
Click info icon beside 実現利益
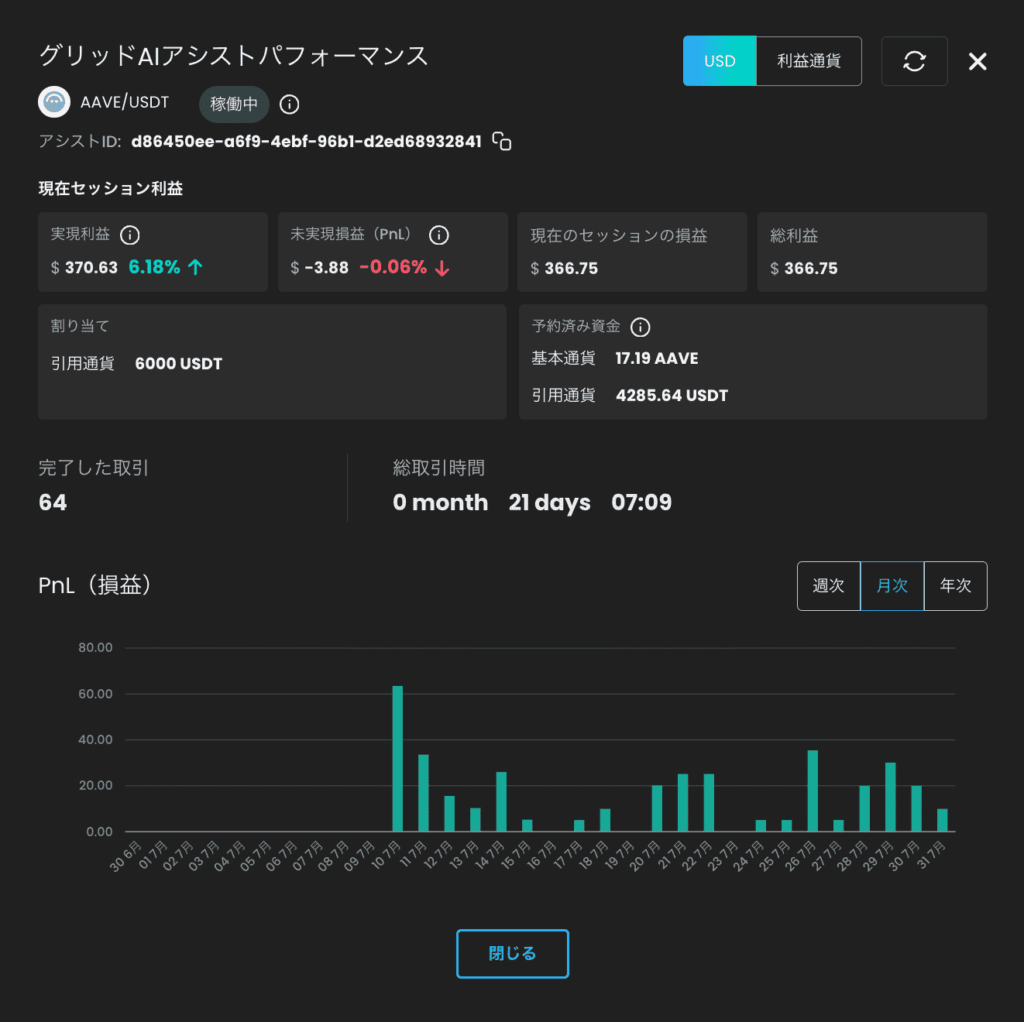tap(130, 235)
